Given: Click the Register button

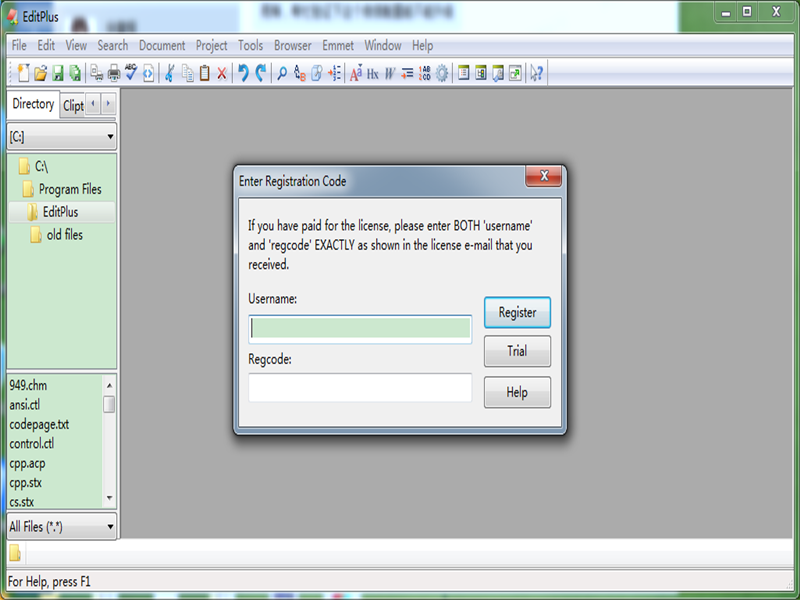Looking at the screenshot, I should (x=517, y=312).
